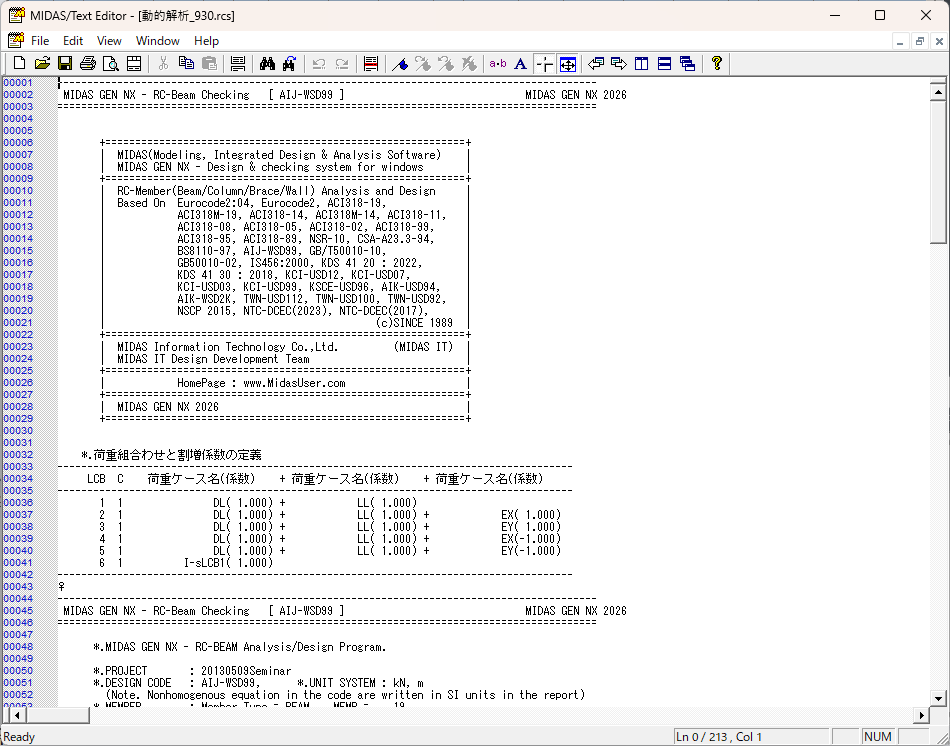
Task: Click the horizontal scrollbar left arrow
Action: [x=17, y=715]
